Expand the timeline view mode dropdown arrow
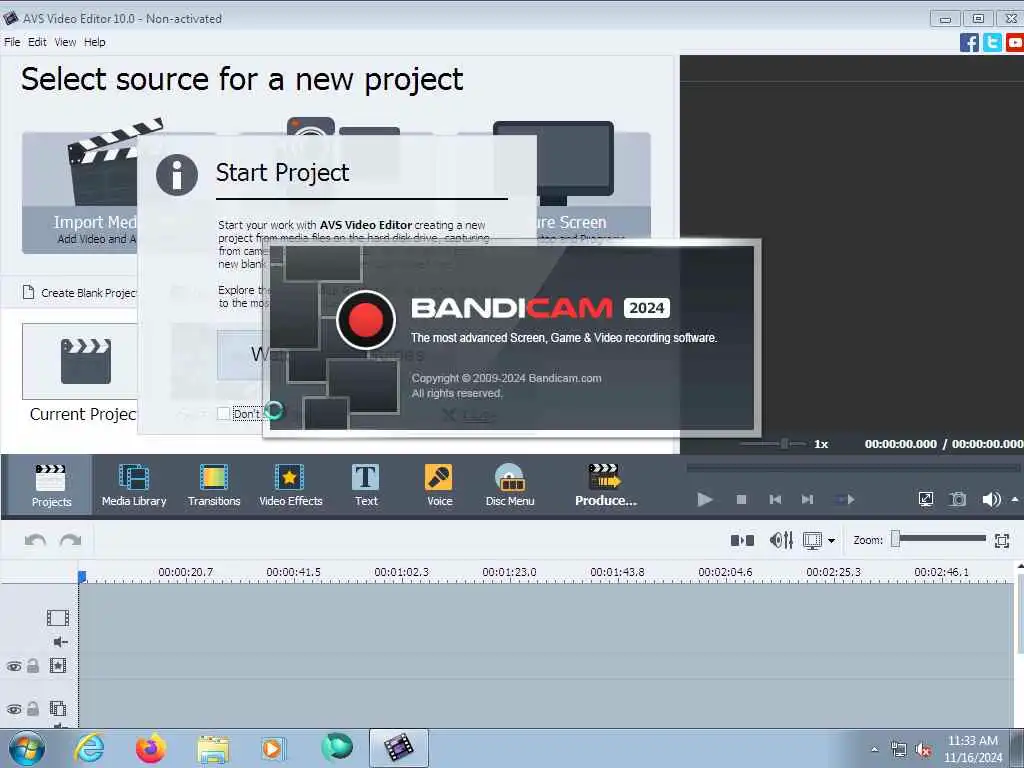The width and height of the screenshot is (1024, 768). pos(831,541)
